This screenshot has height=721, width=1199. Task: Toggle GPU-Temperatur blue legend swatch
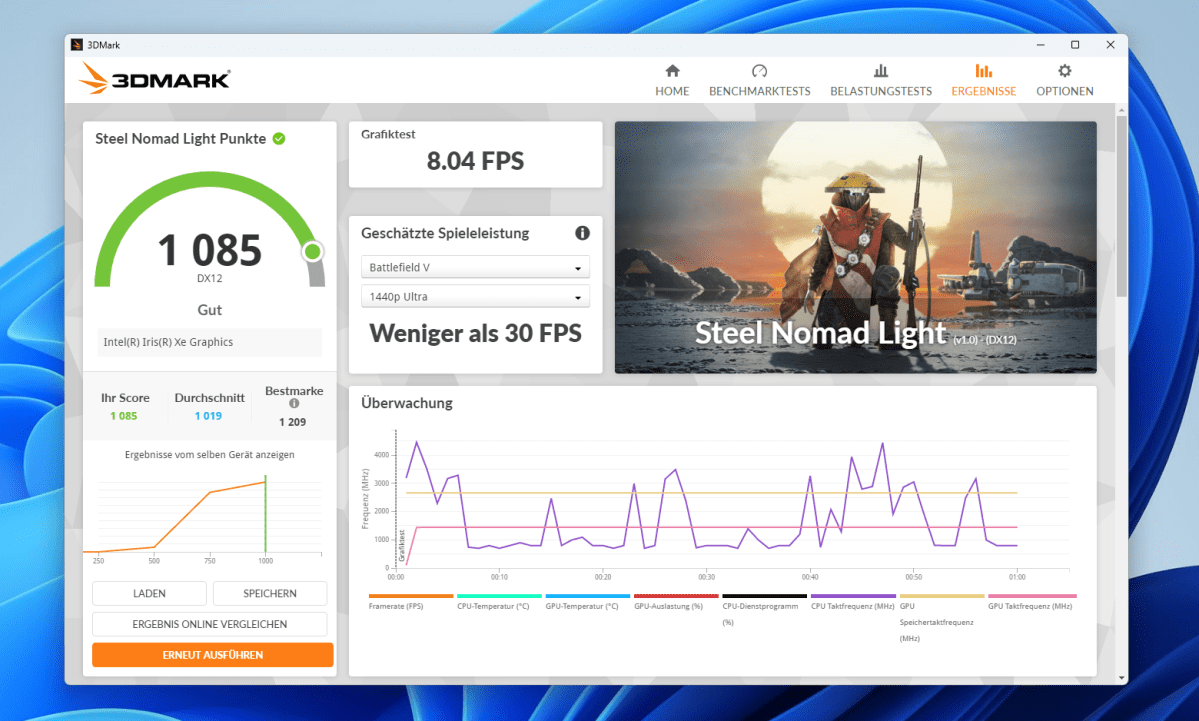click(x=587, y=596)
